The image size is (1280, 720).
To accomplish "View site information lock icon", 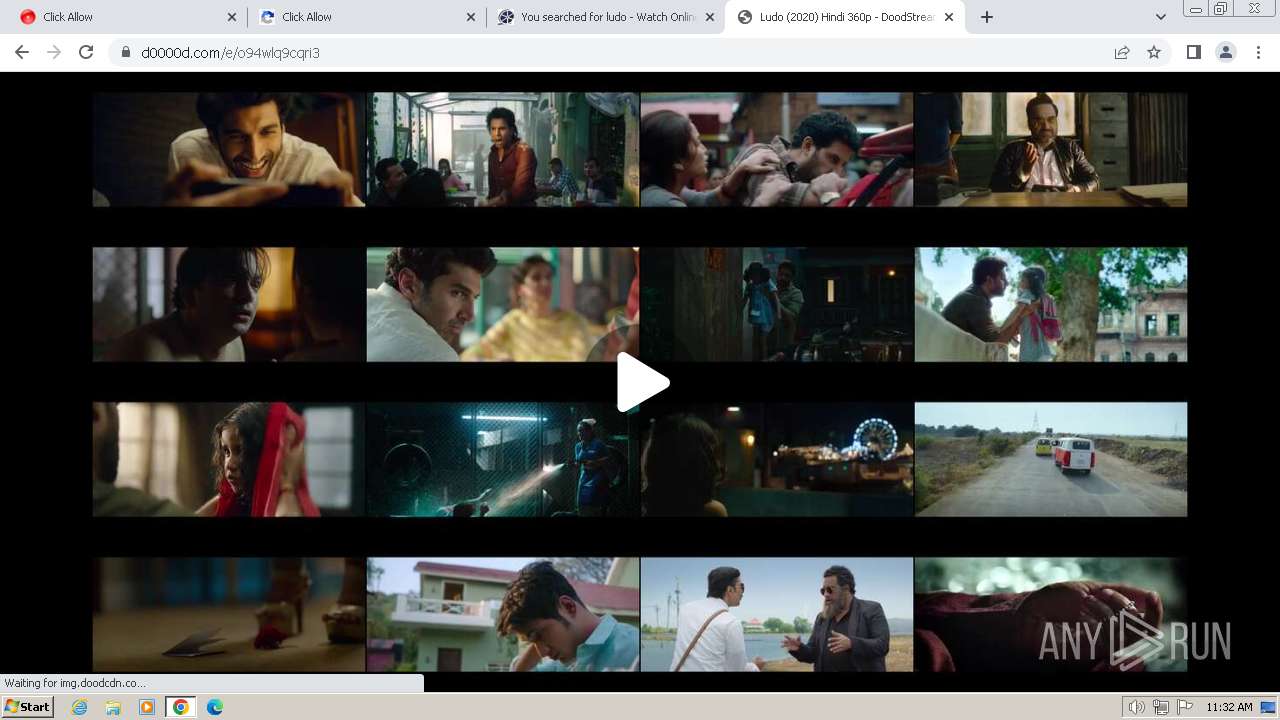I will (x=126, y=53).
